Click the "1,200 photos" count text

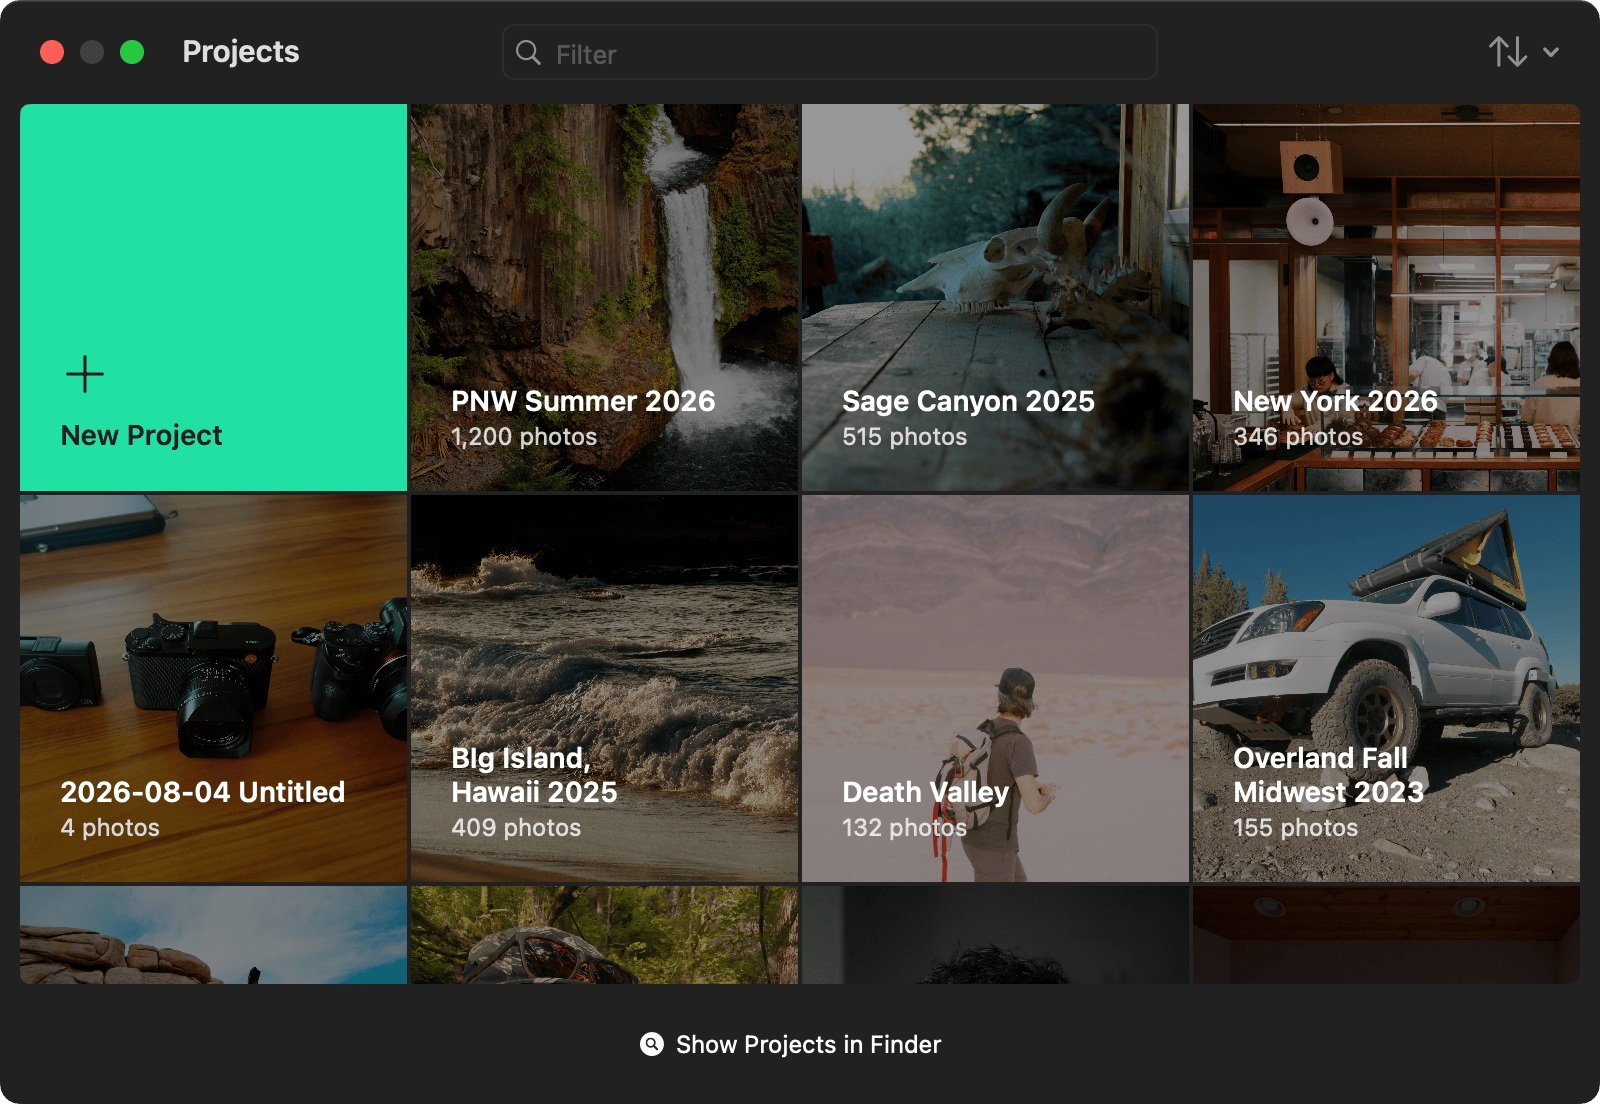pyautogui.click(x=524, y=437)
